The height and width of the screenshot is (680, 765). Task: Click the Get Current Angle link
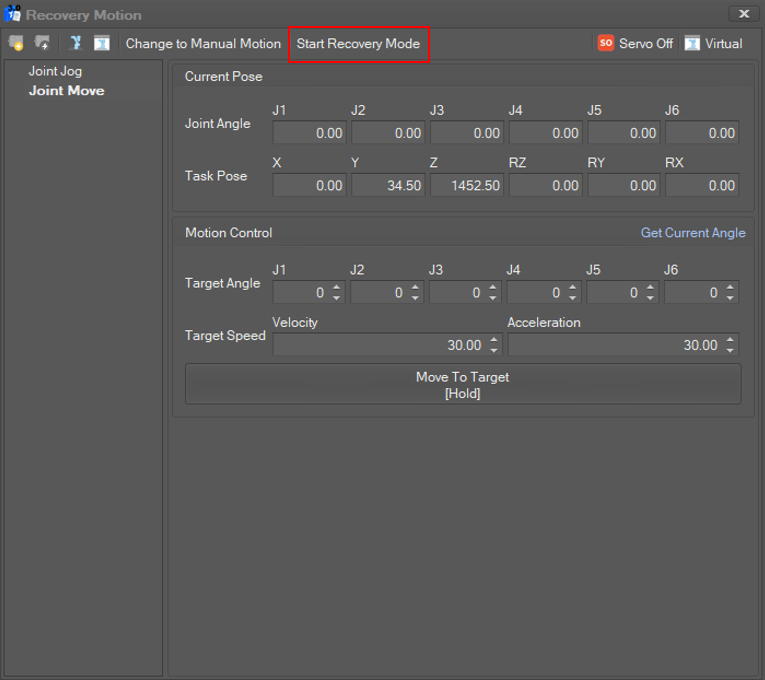[692, 233]
